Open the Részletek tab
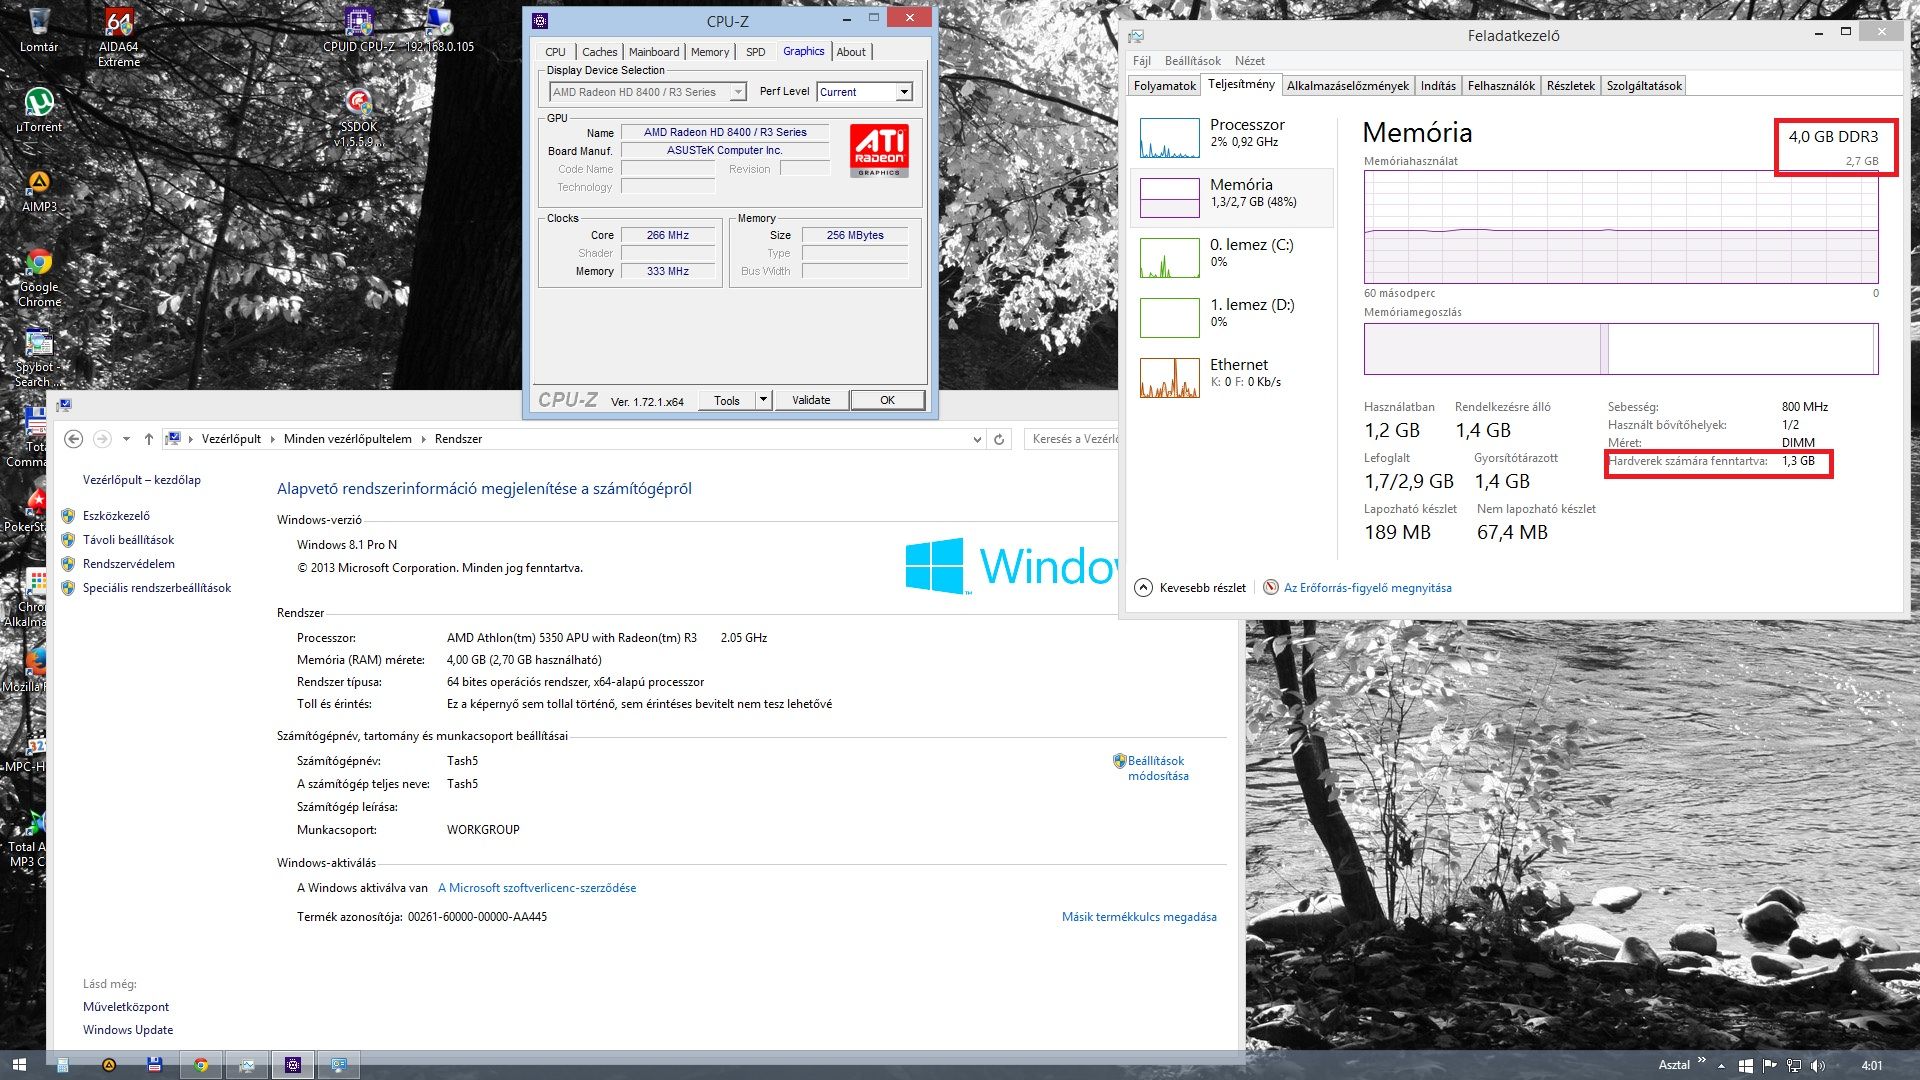Image resolution: width=1920 pixels, height=1080 pixels. [x=1570, y=86]
